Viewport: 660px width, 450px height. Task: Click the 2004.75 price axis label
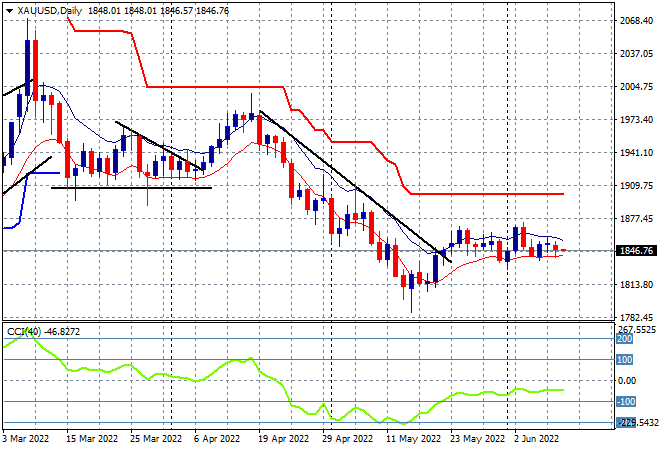pyautogui.click(x=636, y=86)
